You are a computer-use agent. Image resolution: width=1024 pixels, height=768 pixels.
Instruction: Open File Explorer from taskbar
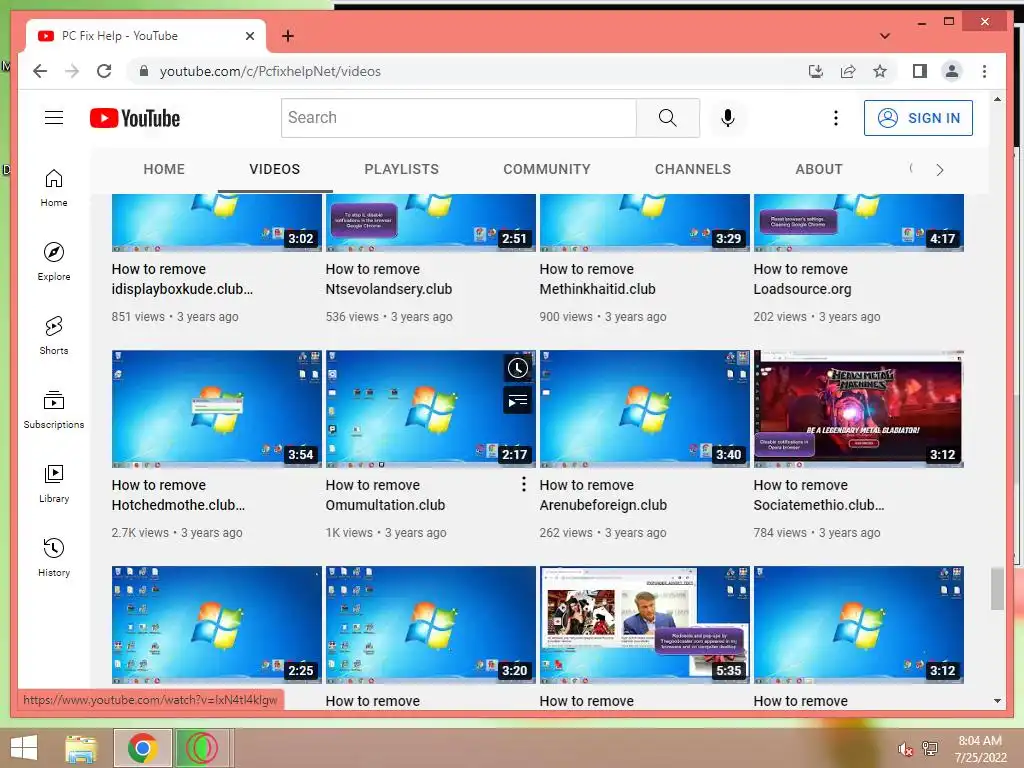81,748
